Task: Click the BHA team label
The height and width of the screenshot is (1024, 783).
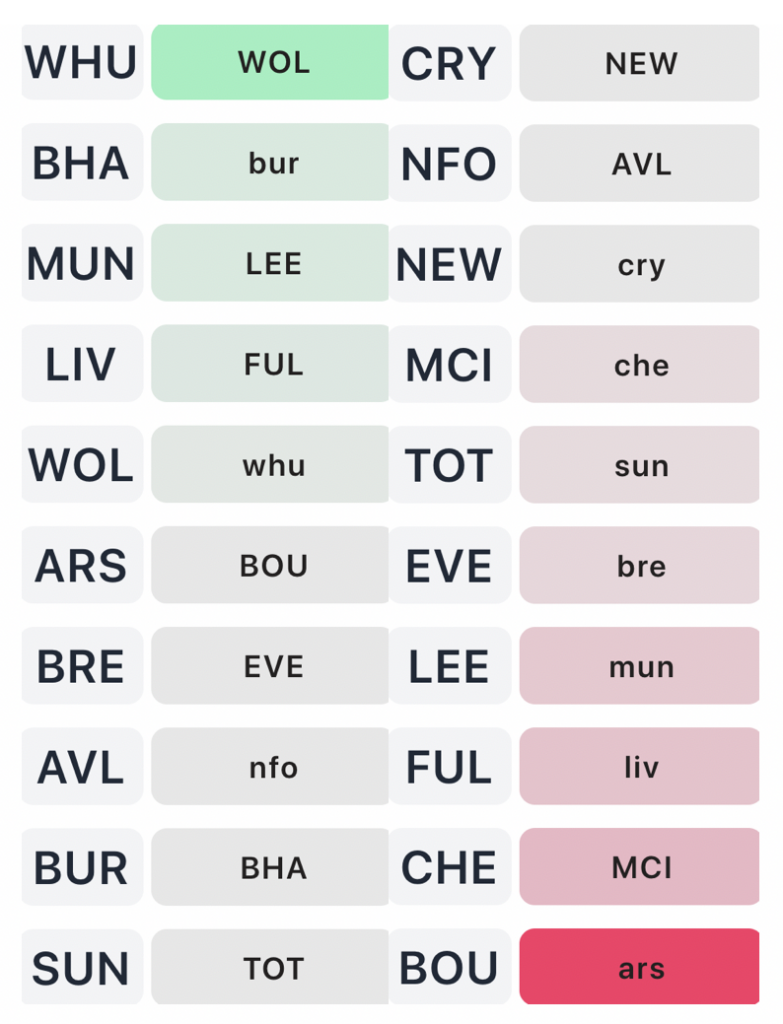Action: click(x=81, y=164)
